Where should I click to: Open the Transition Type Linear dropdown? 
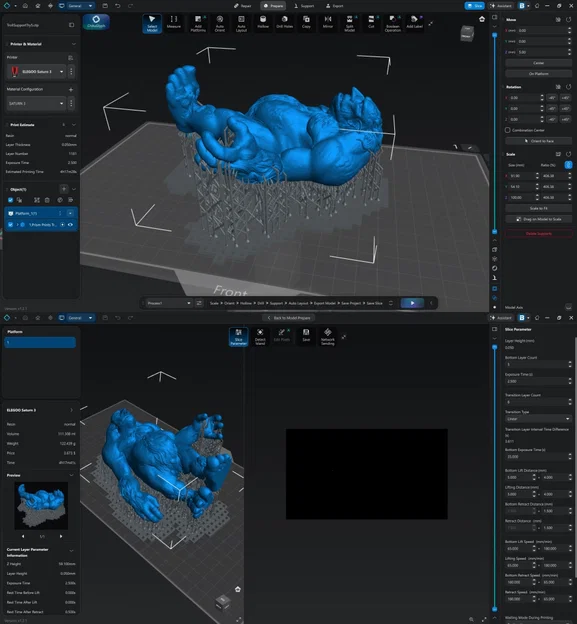tap(538, 419)
